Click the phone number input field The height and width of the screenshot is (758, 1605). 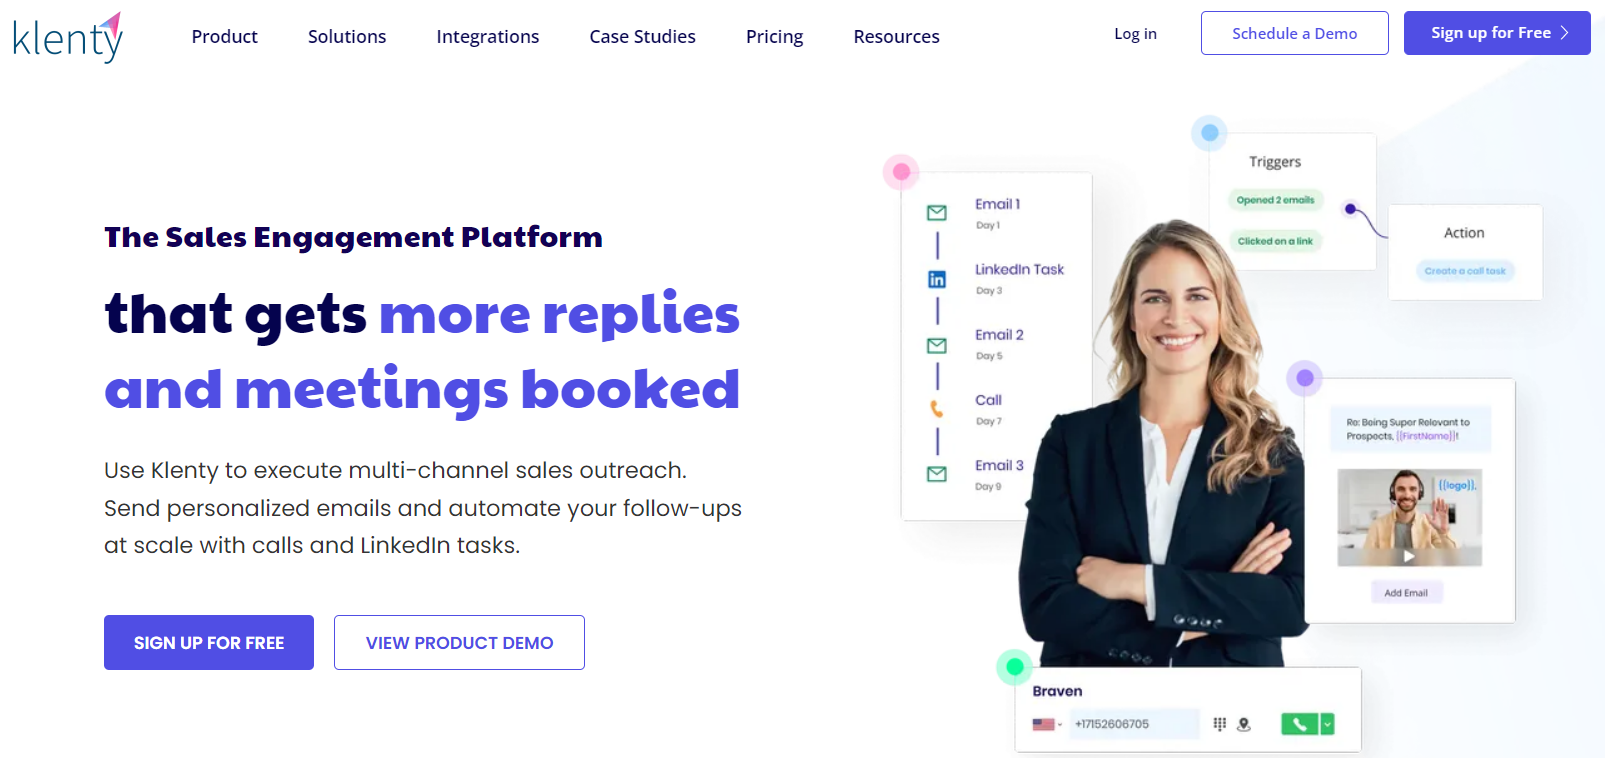click(1134, 724)
